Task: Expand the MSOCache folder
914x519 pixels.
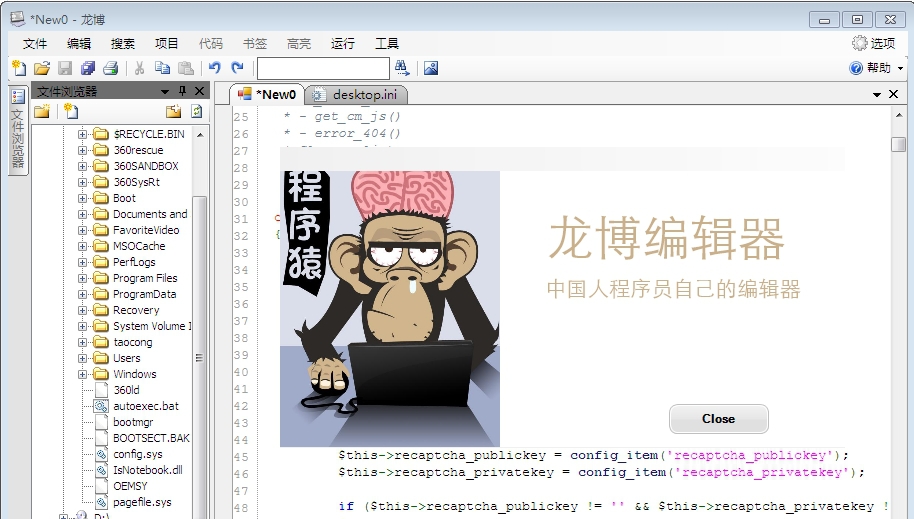Action: tap(82, 246)
